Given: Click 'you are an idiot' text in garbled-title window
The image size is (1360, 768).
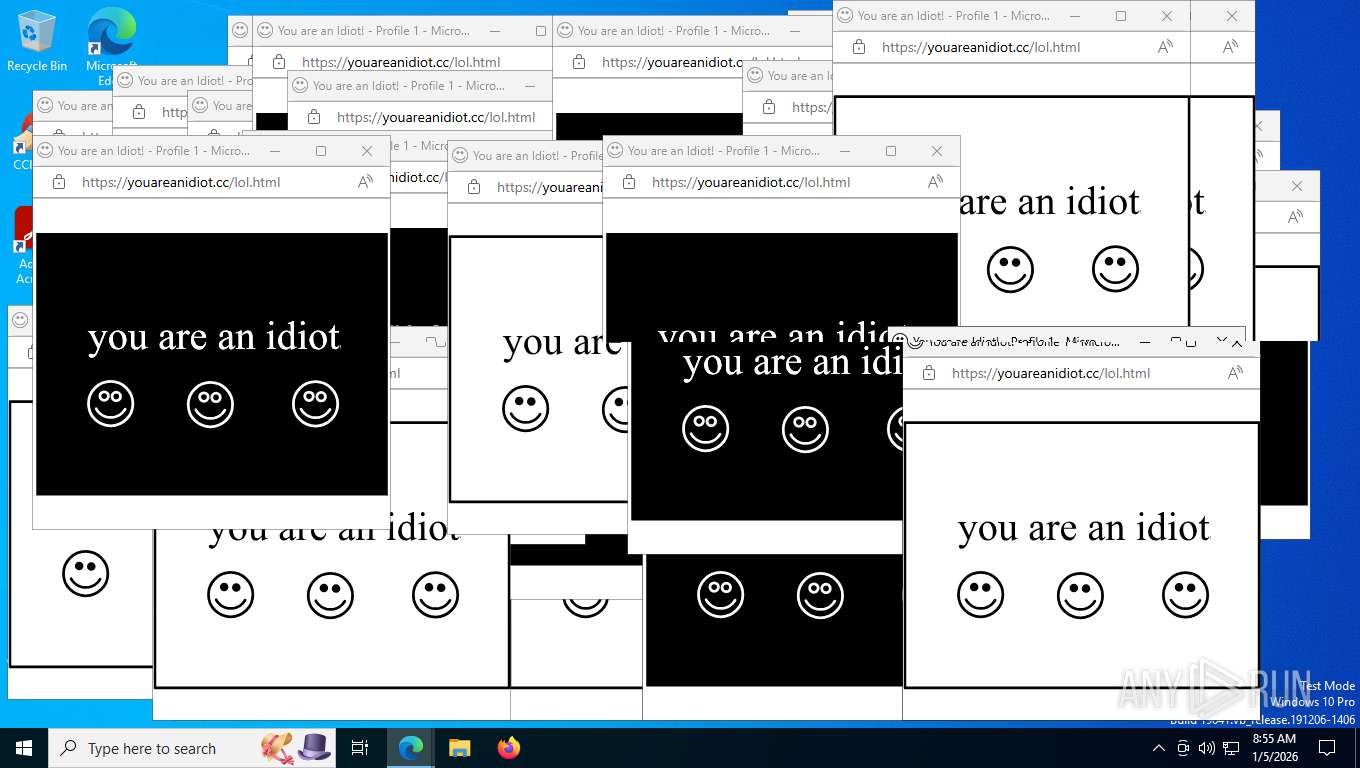Looking at the screenshot, I should pos(1084,528).
